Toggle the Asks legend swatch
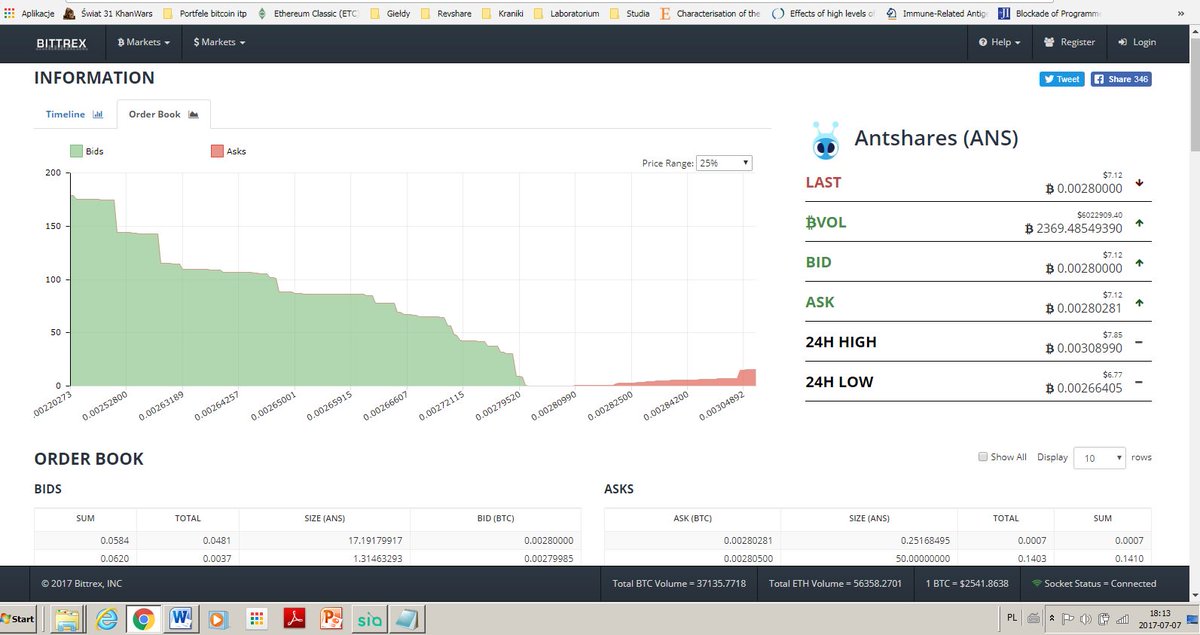 [217, 151]
